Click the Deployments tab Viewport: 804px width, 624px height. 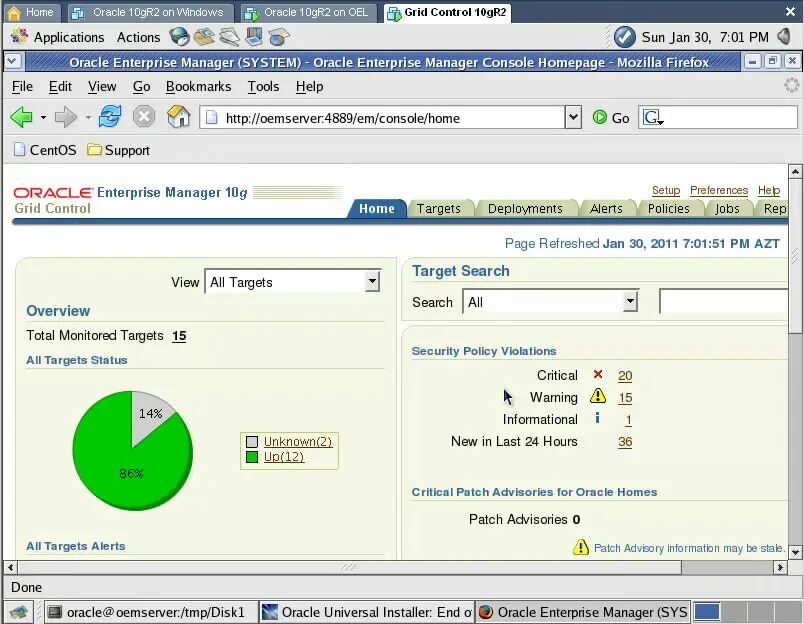525,209
